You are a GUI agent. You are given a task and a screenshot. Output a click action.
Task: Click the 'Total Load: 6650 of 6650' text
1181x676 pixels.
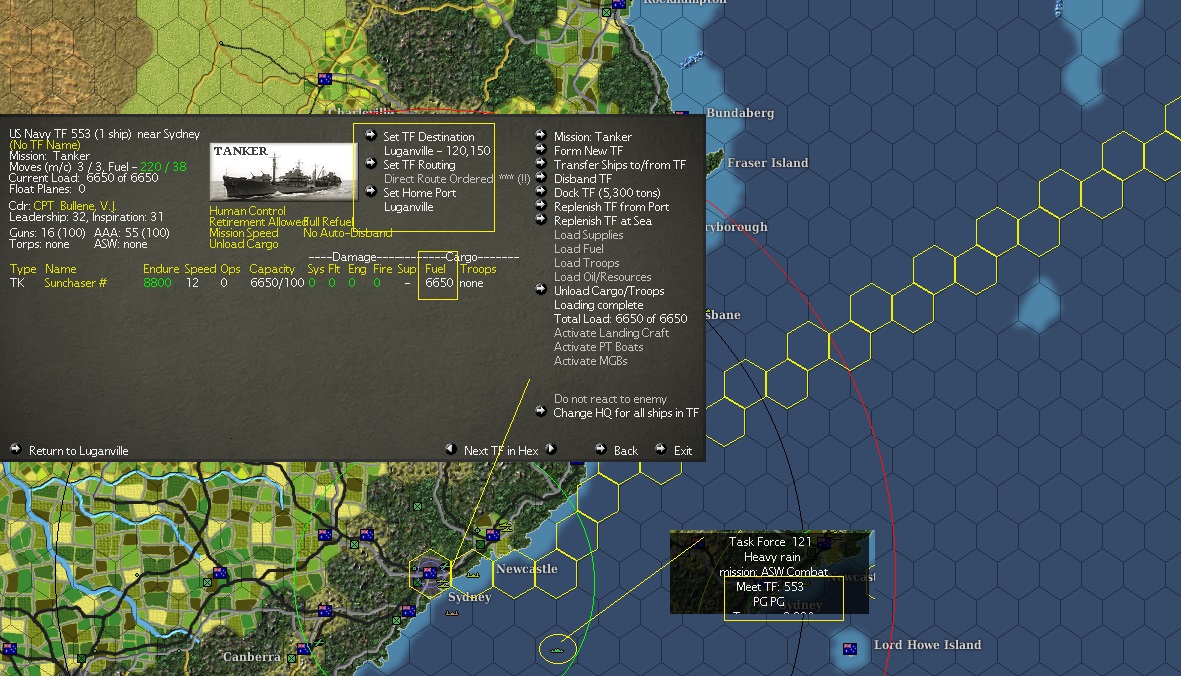click(621, 318)
